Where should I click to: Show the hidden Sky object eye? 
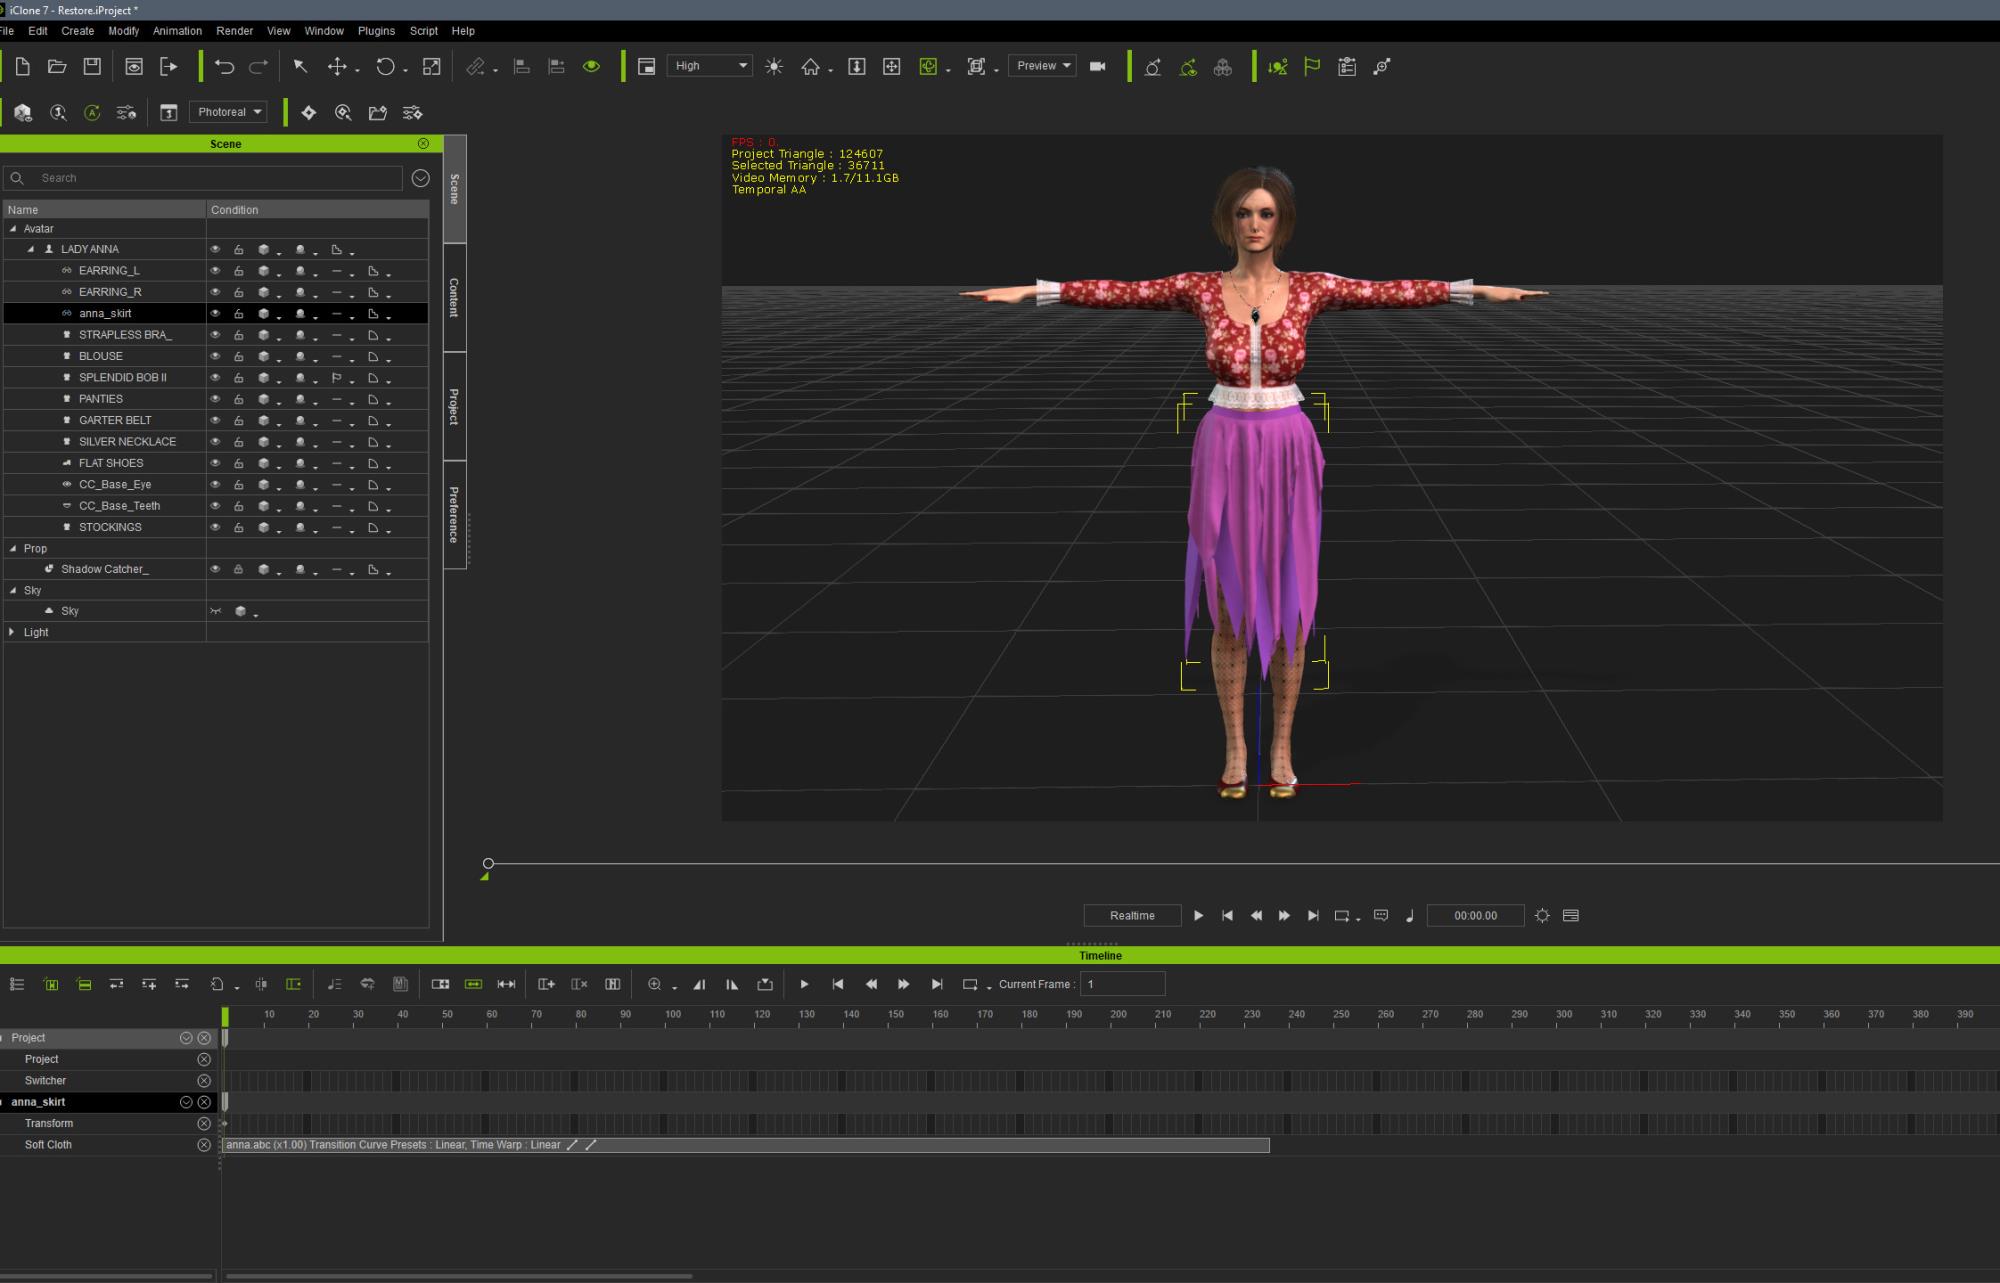(x=214, y=611)
